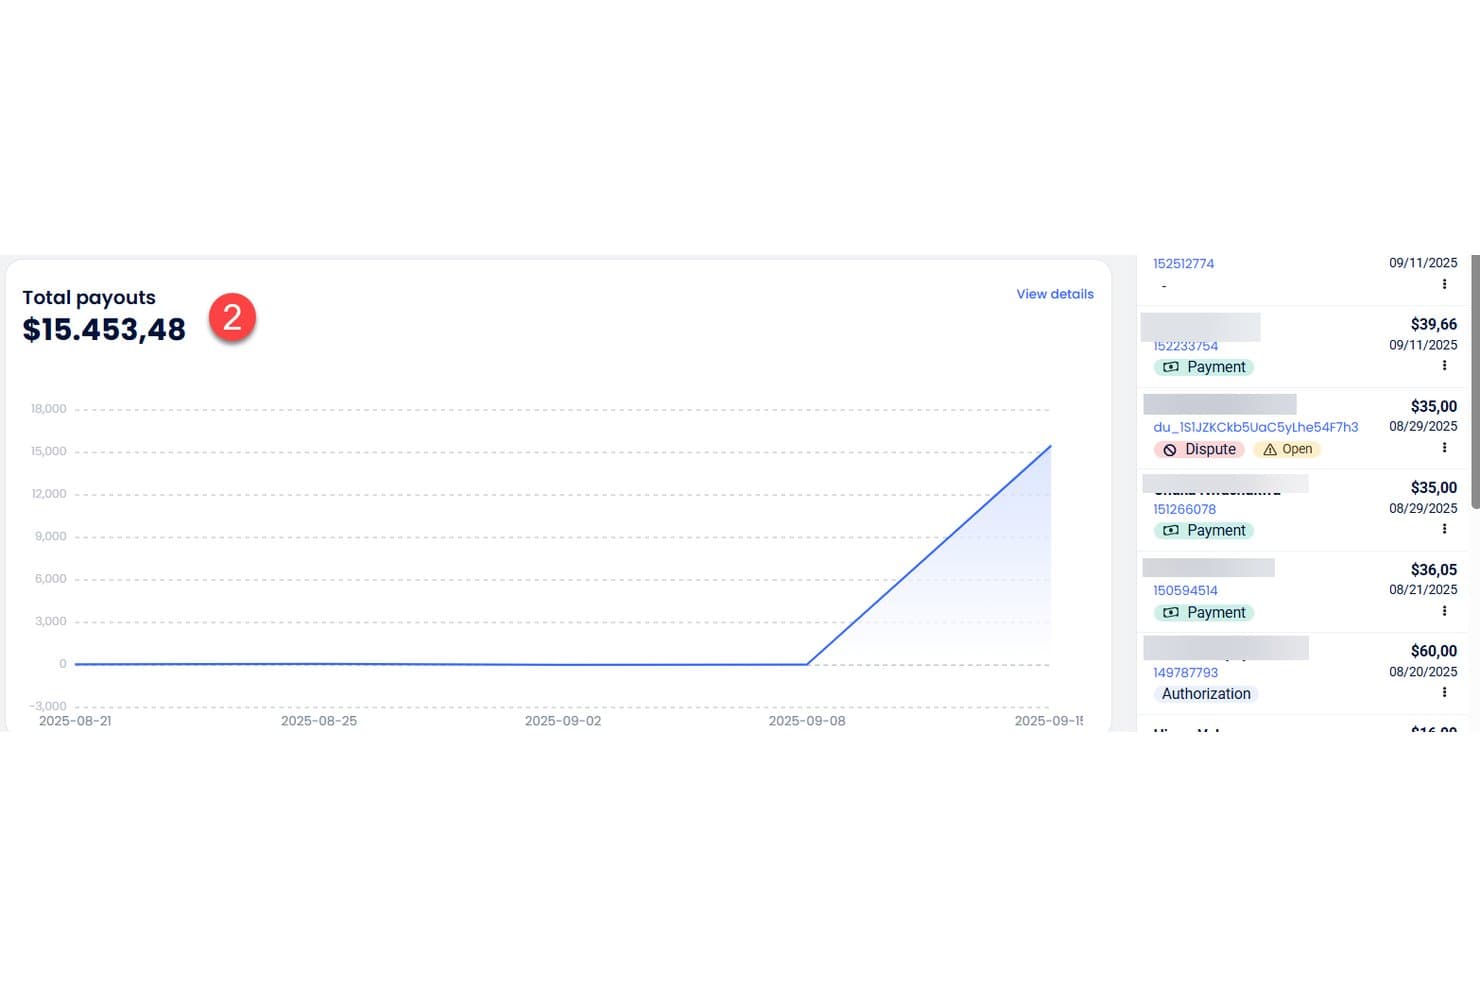1480x987 pixels.
Task: Open three-dot menu for $60,00 authorization
Action: (1444, 692)
